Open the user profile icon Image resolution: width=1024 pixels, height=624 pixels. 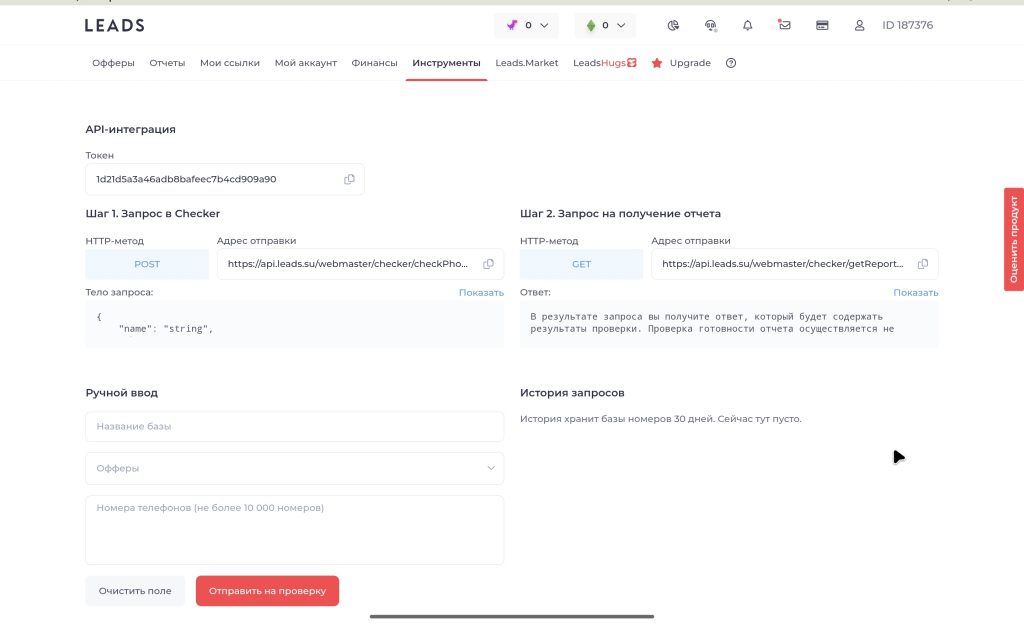pos(859,25)
